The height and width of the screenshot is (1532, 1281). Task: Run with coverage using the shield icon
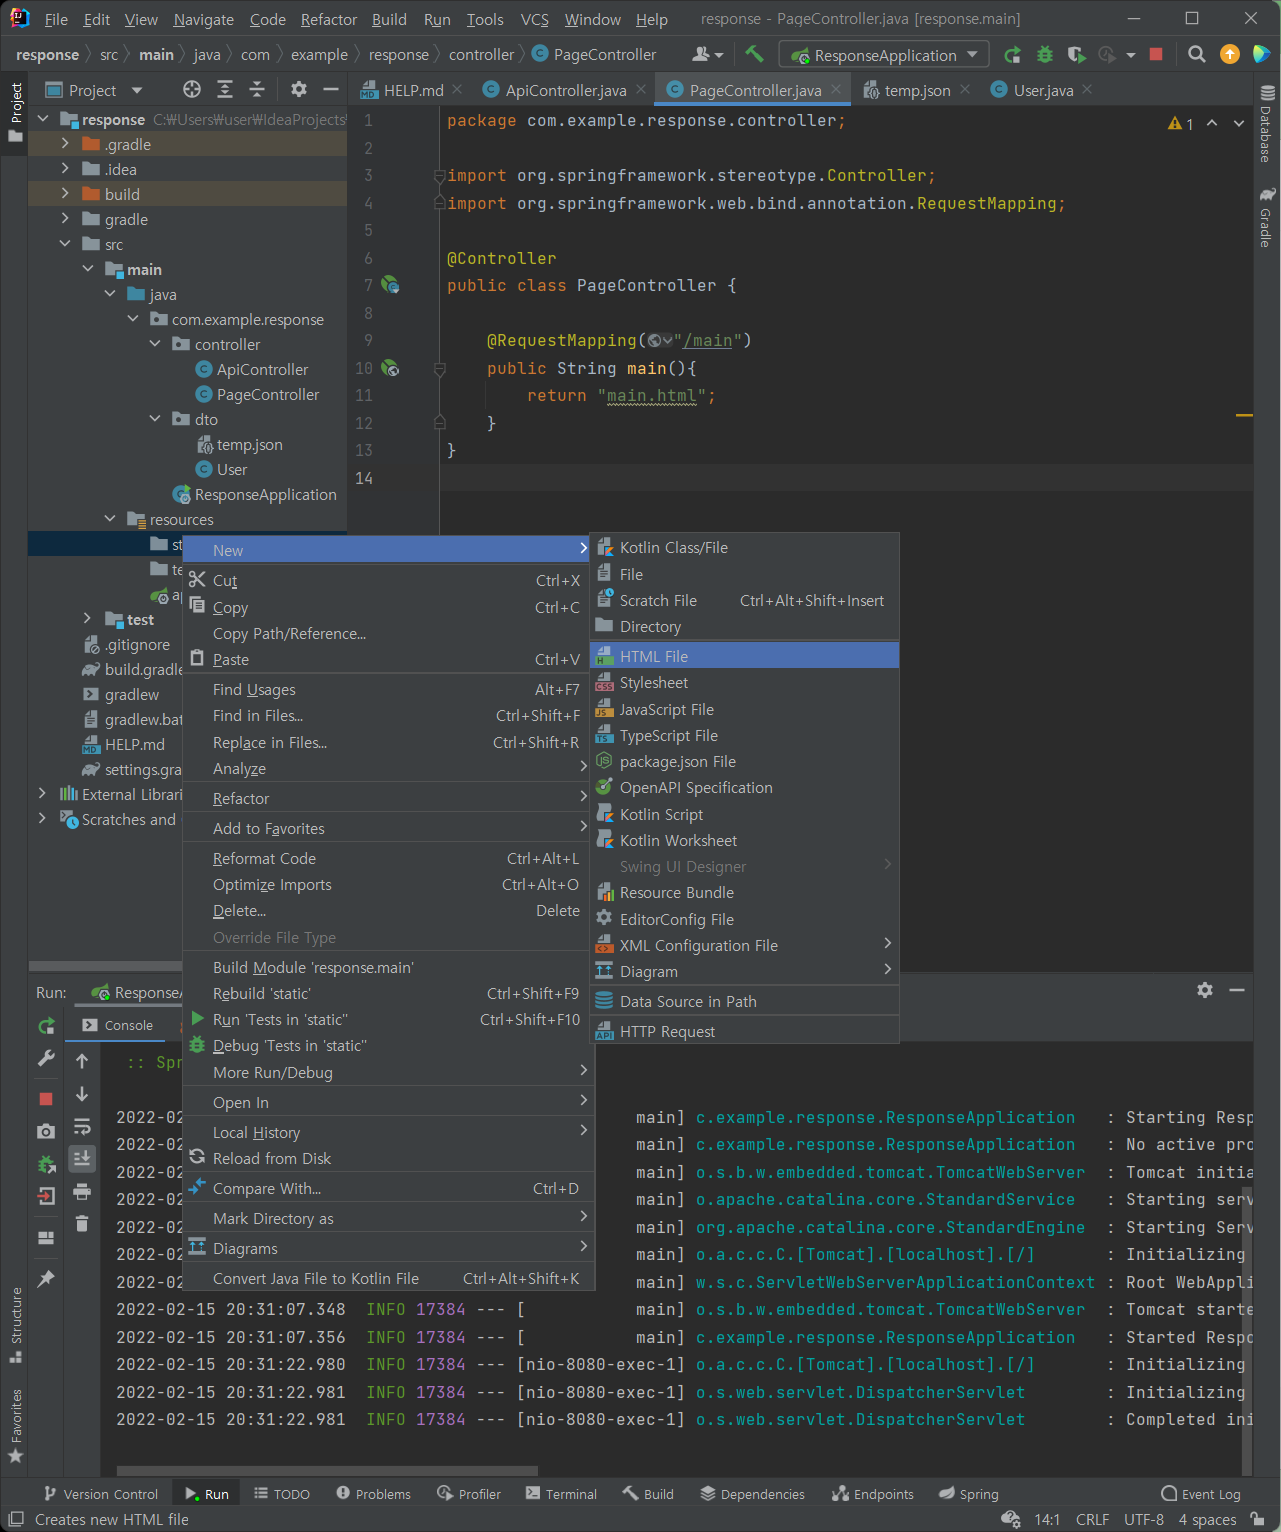coord(1076,55)
